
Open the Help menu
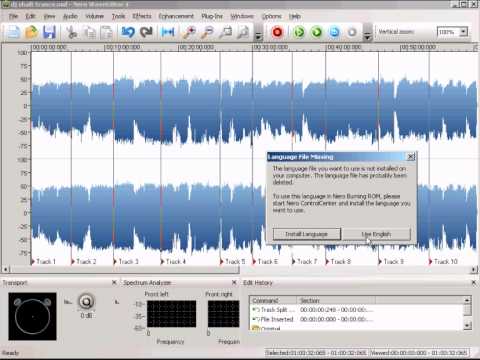point(295,16)
